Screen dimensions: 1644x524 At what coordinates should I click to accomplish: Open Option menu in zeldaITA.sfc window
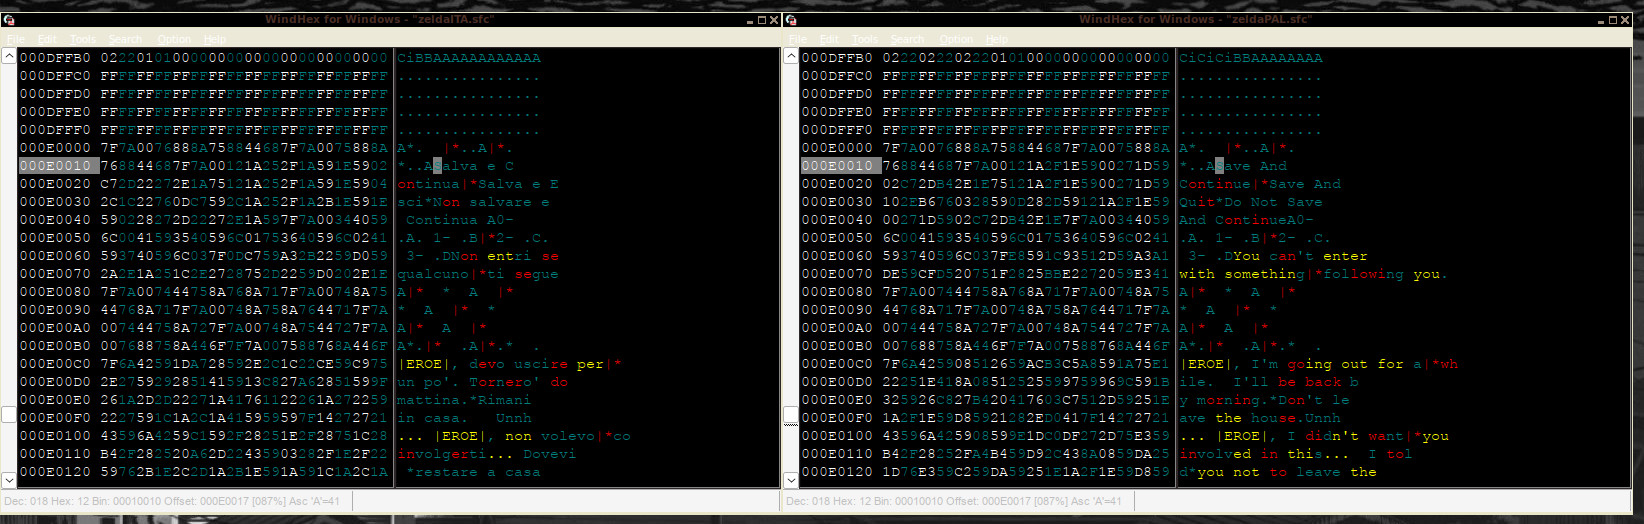[174, 39]
